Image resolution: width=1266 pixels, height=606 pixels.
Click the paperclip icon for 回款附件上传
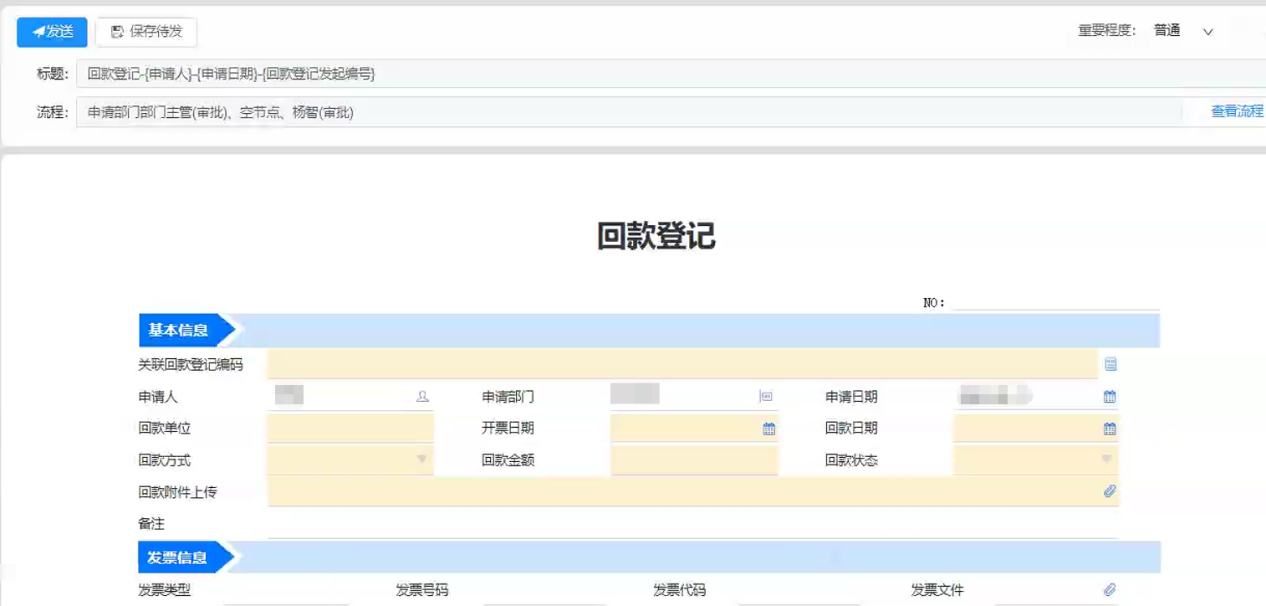click(x=1109, y=492)
